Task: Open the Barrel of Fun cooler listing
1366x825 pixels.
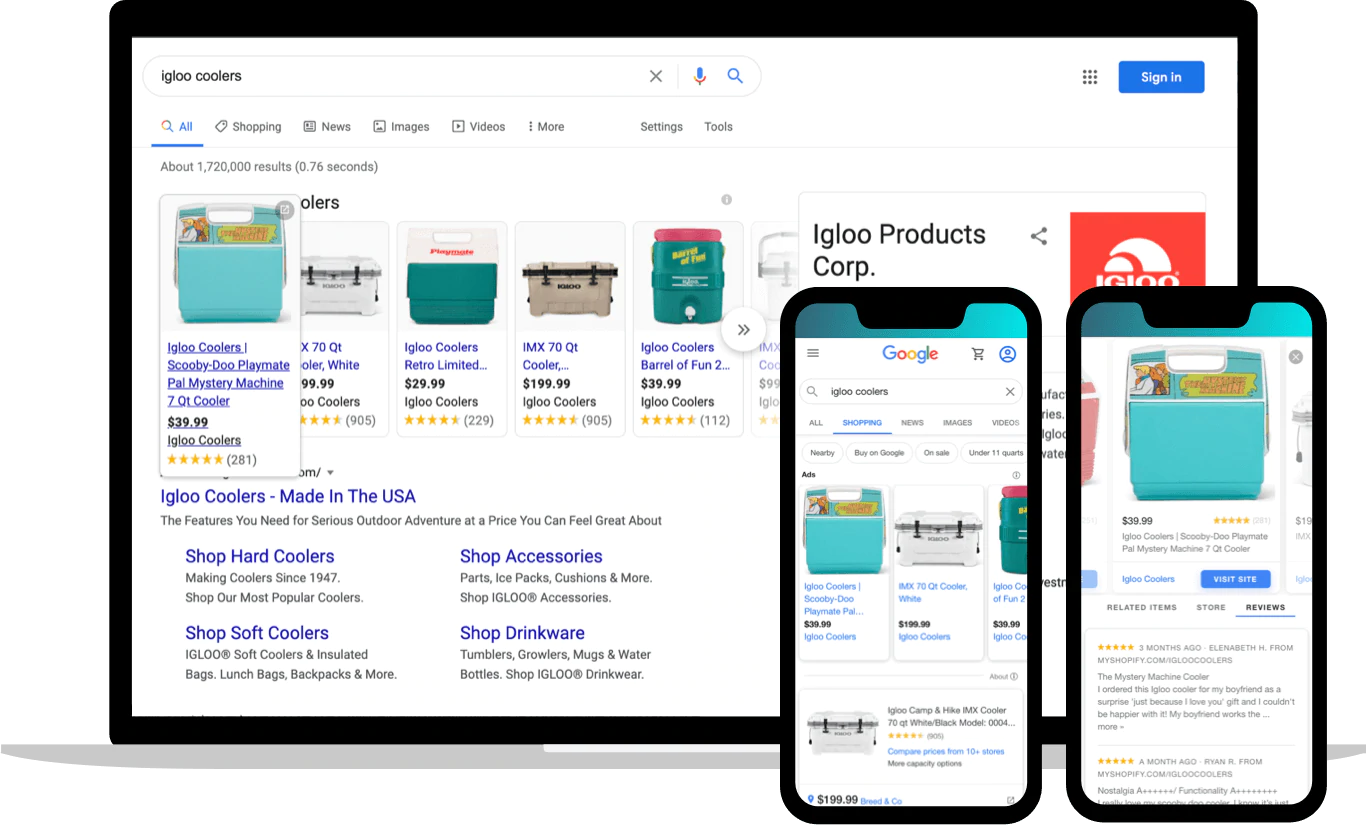Action: 685,356
